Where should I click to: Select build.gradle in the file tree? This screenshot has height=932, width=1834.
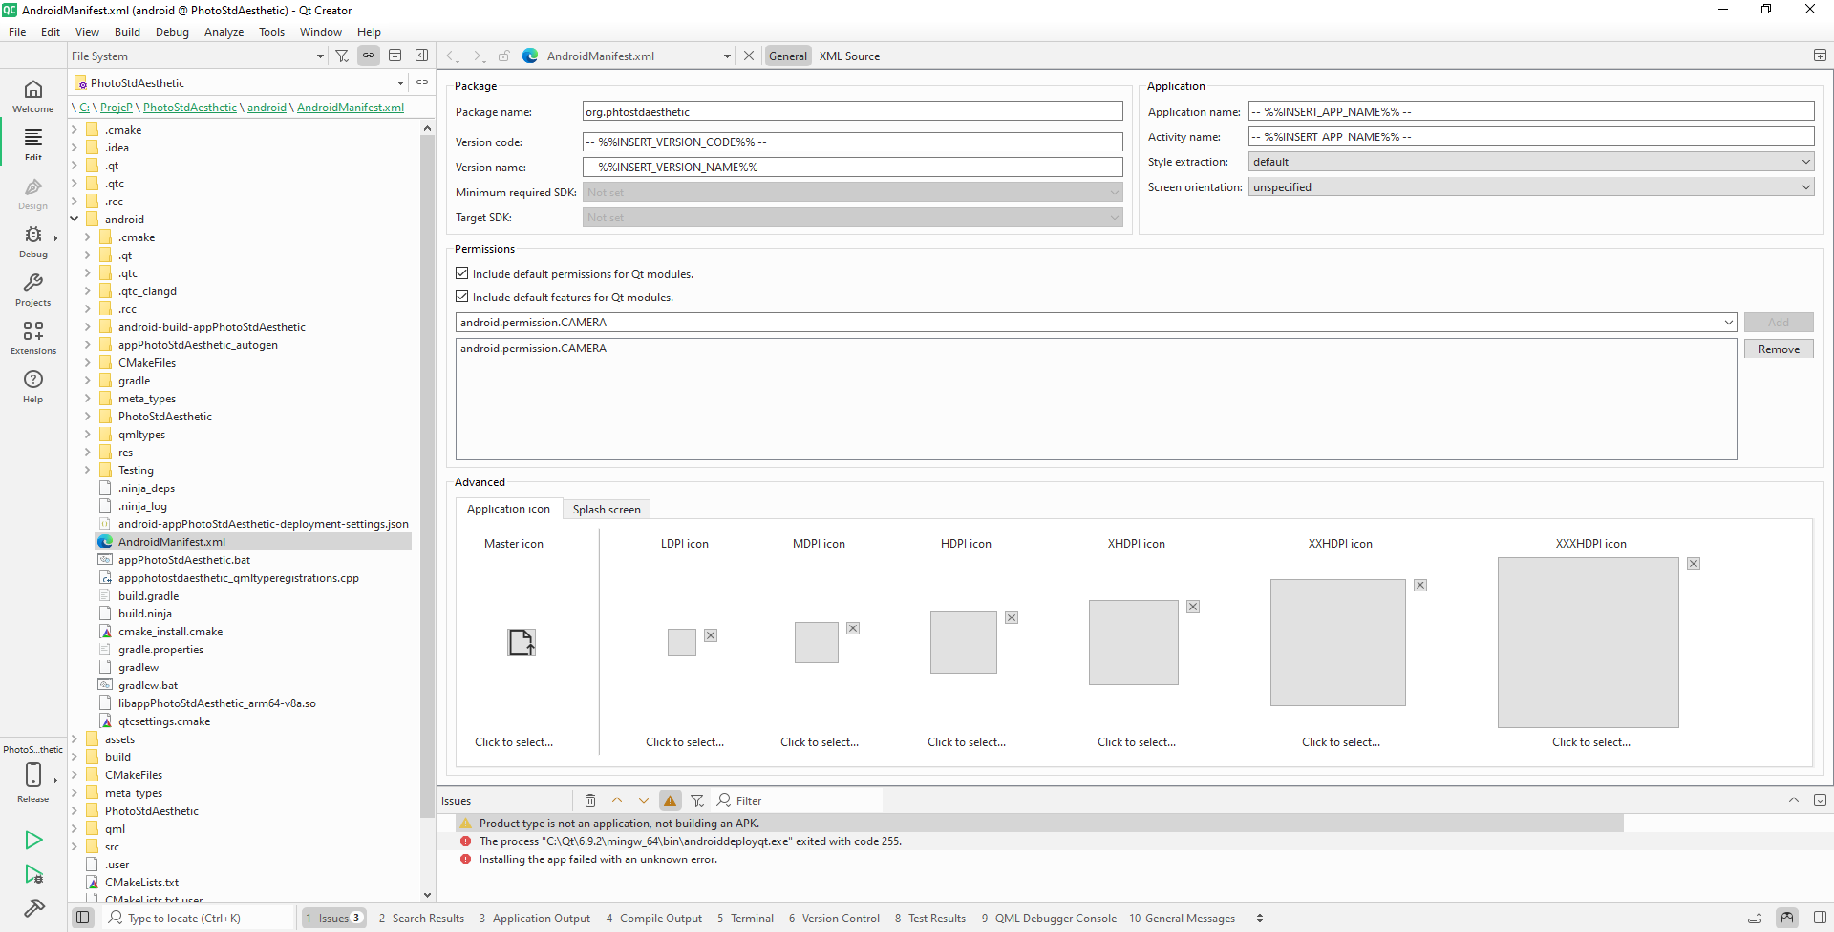click(x=148, y=595)
